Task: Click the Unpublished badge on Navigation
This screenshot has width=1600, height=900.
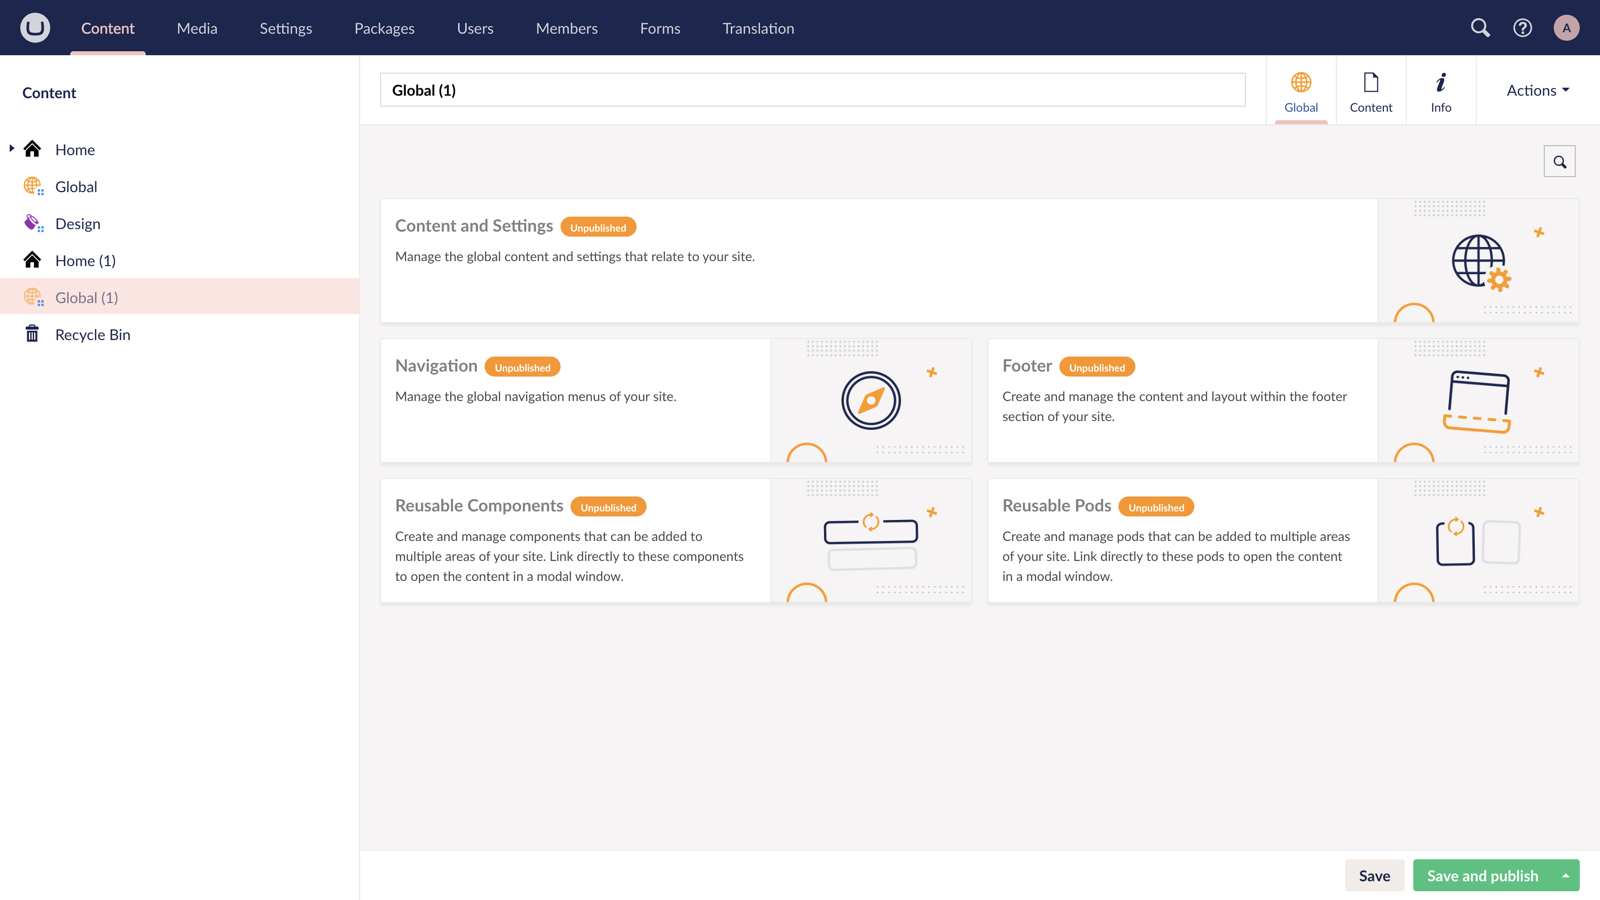Action: pos(522,366)
